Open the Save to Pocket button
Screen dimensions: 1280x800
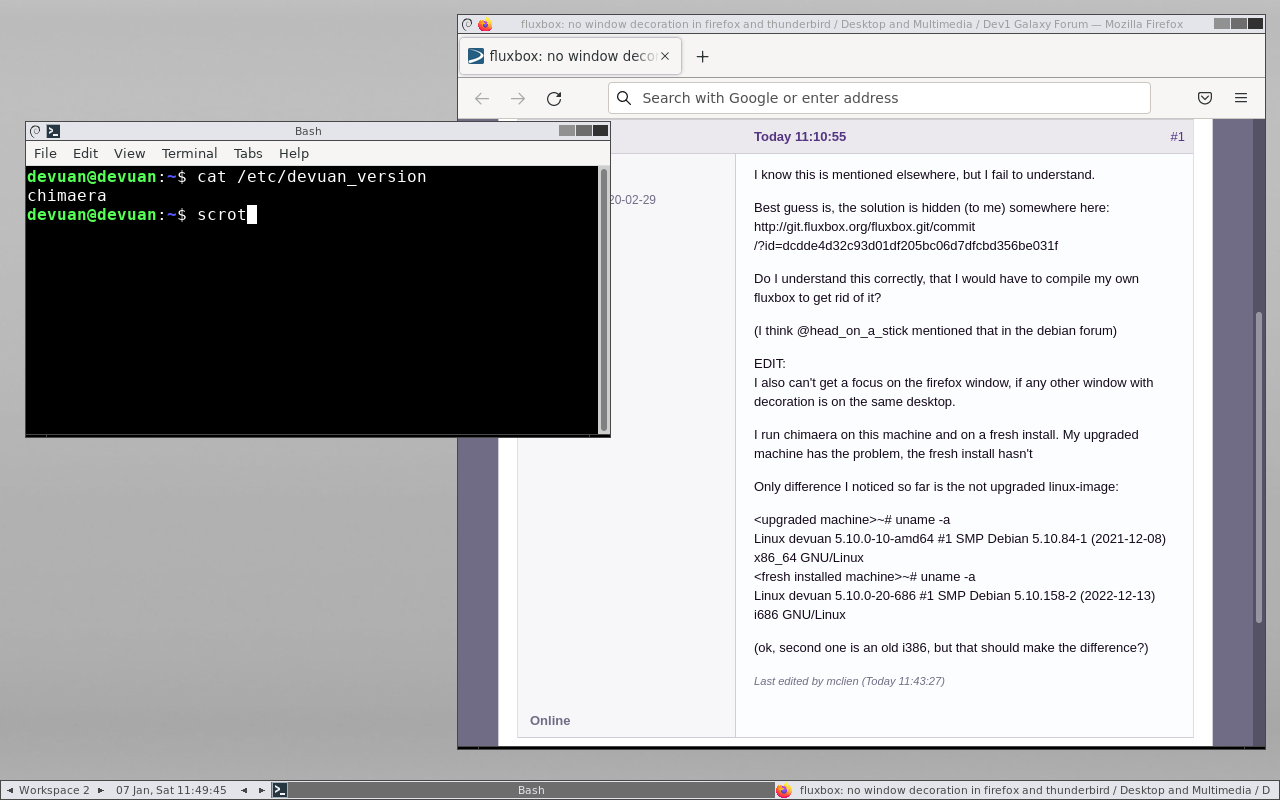click(1205, 98)
